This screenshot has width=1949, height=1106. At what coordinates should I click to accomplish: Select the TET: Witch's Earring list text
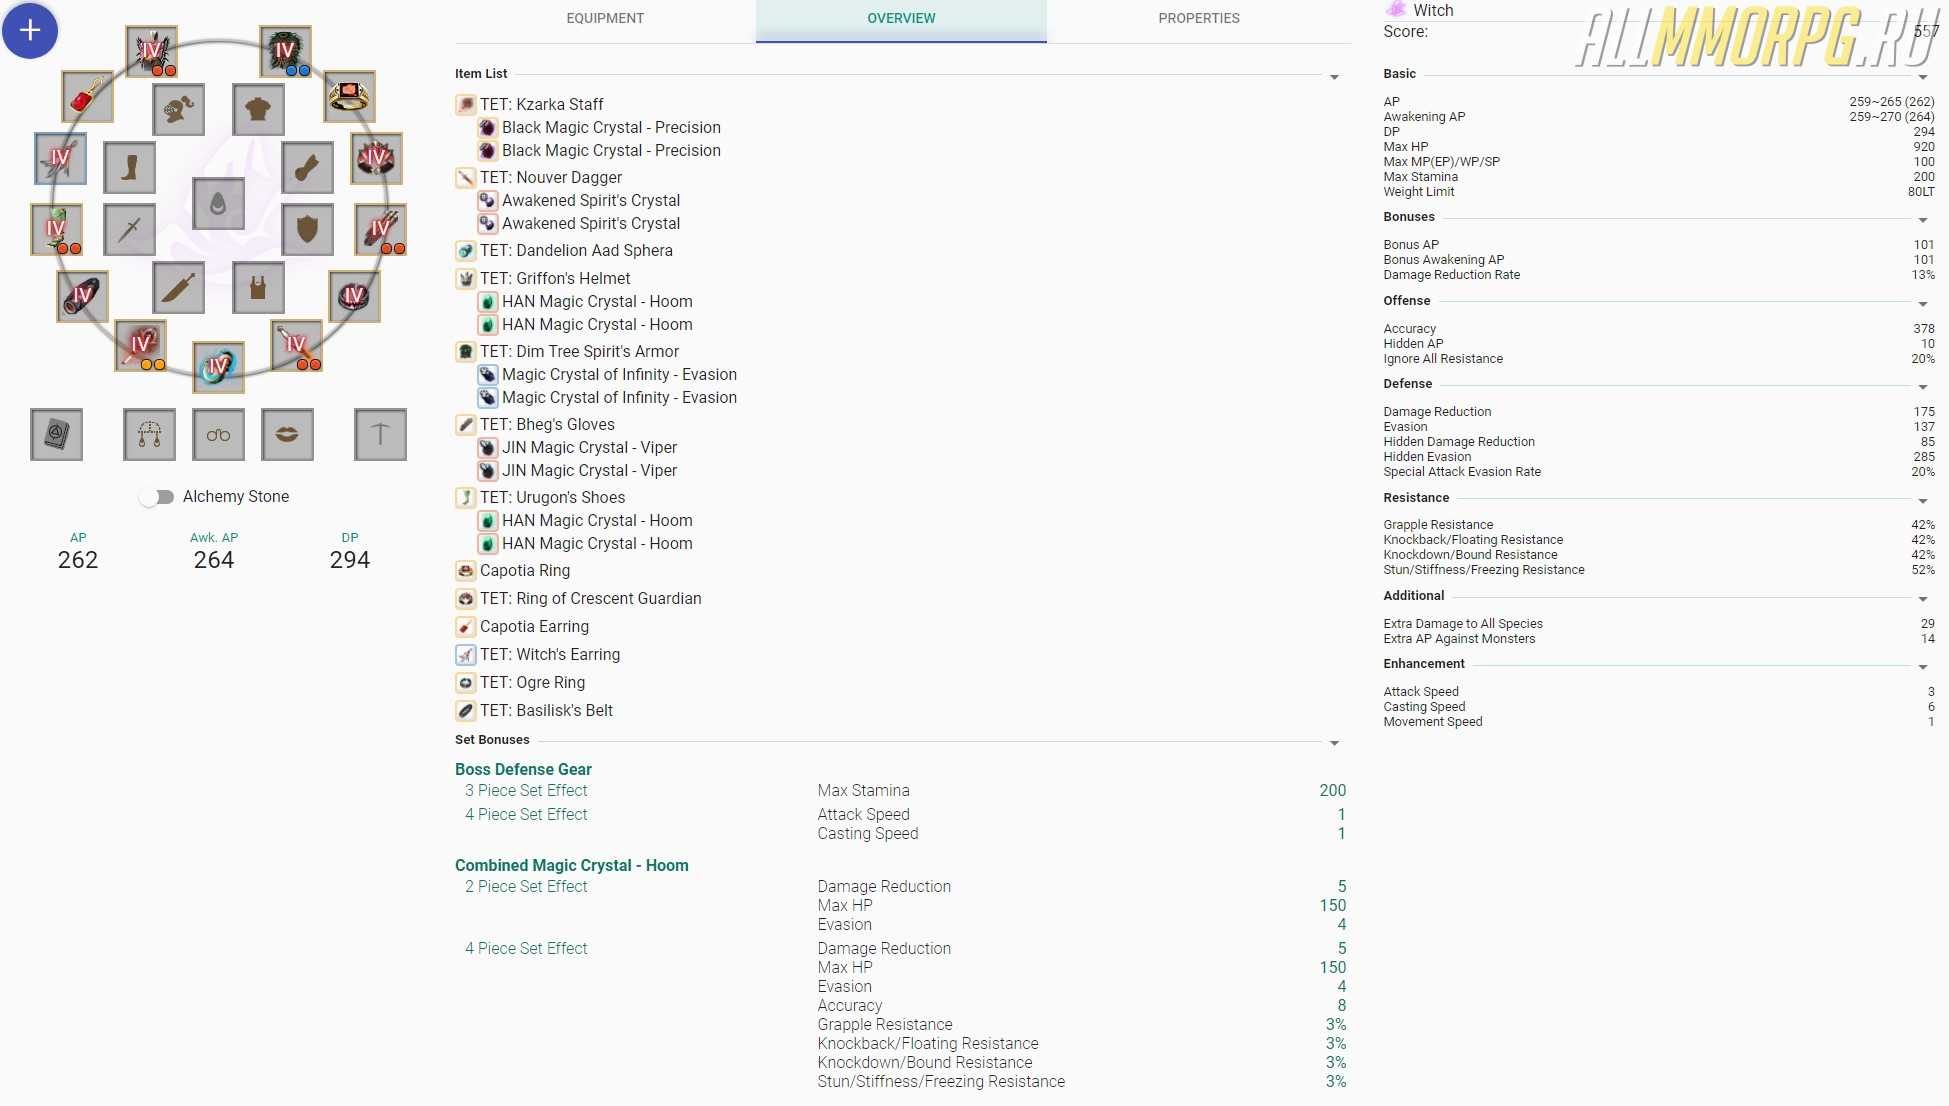(x=550, y=654)
